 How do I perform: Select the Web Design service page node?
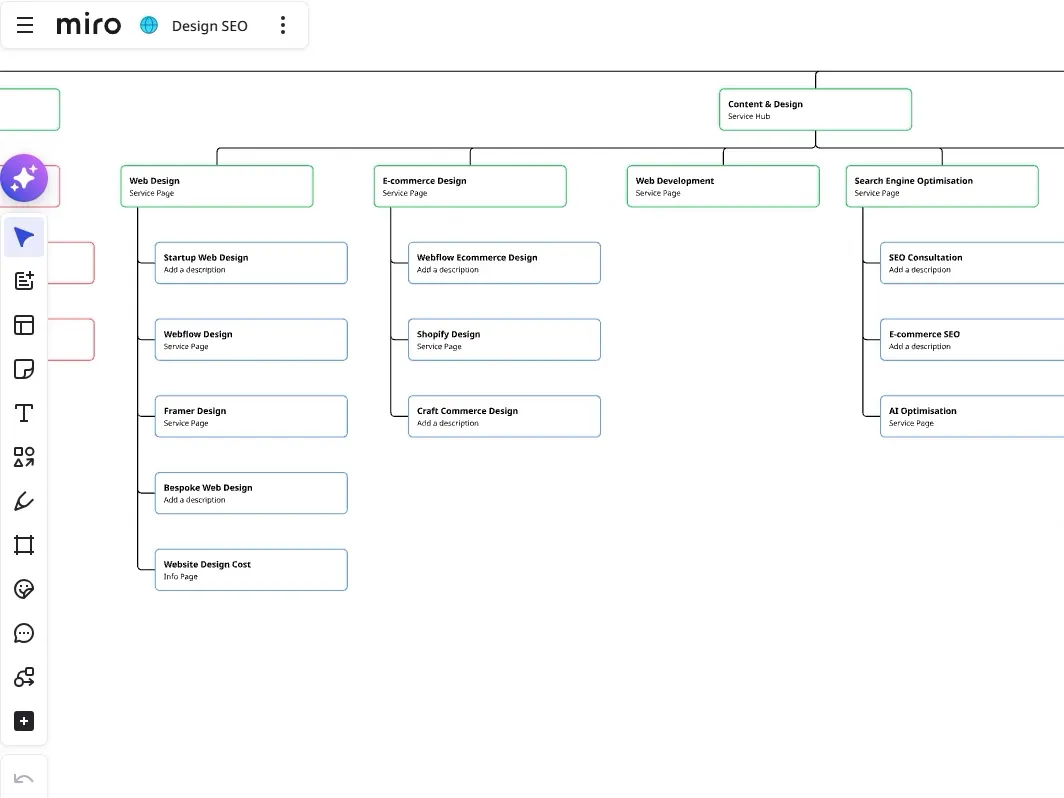(216, 186)
